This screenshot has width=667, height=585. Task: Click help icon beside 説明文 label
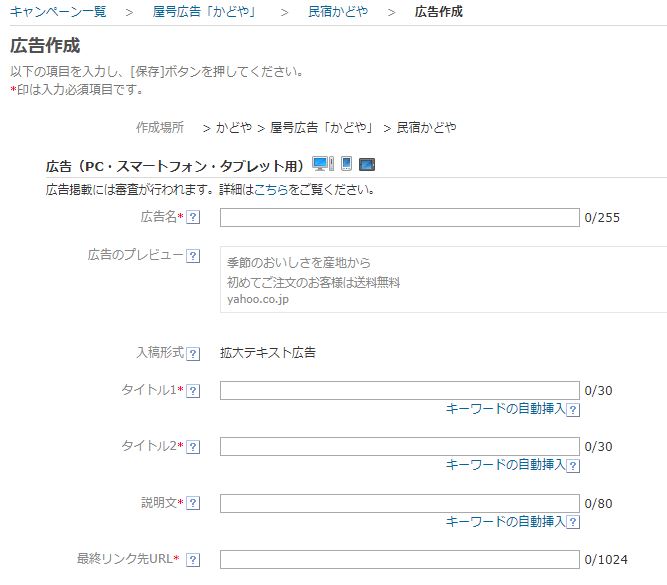pyautogui.click(x=193, y=503)
